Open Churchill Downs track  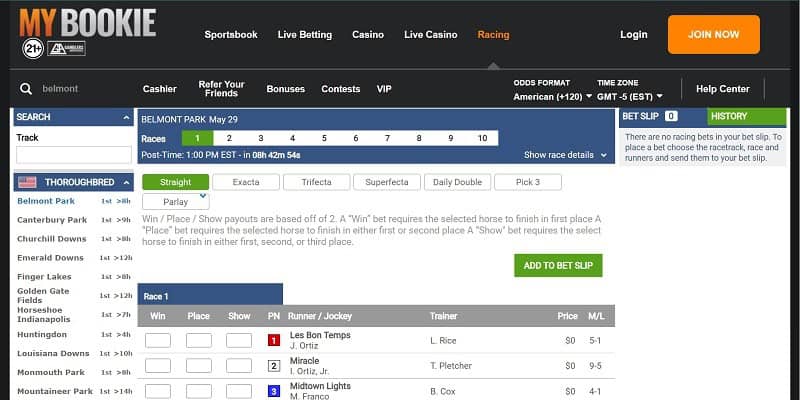[50, 239]
